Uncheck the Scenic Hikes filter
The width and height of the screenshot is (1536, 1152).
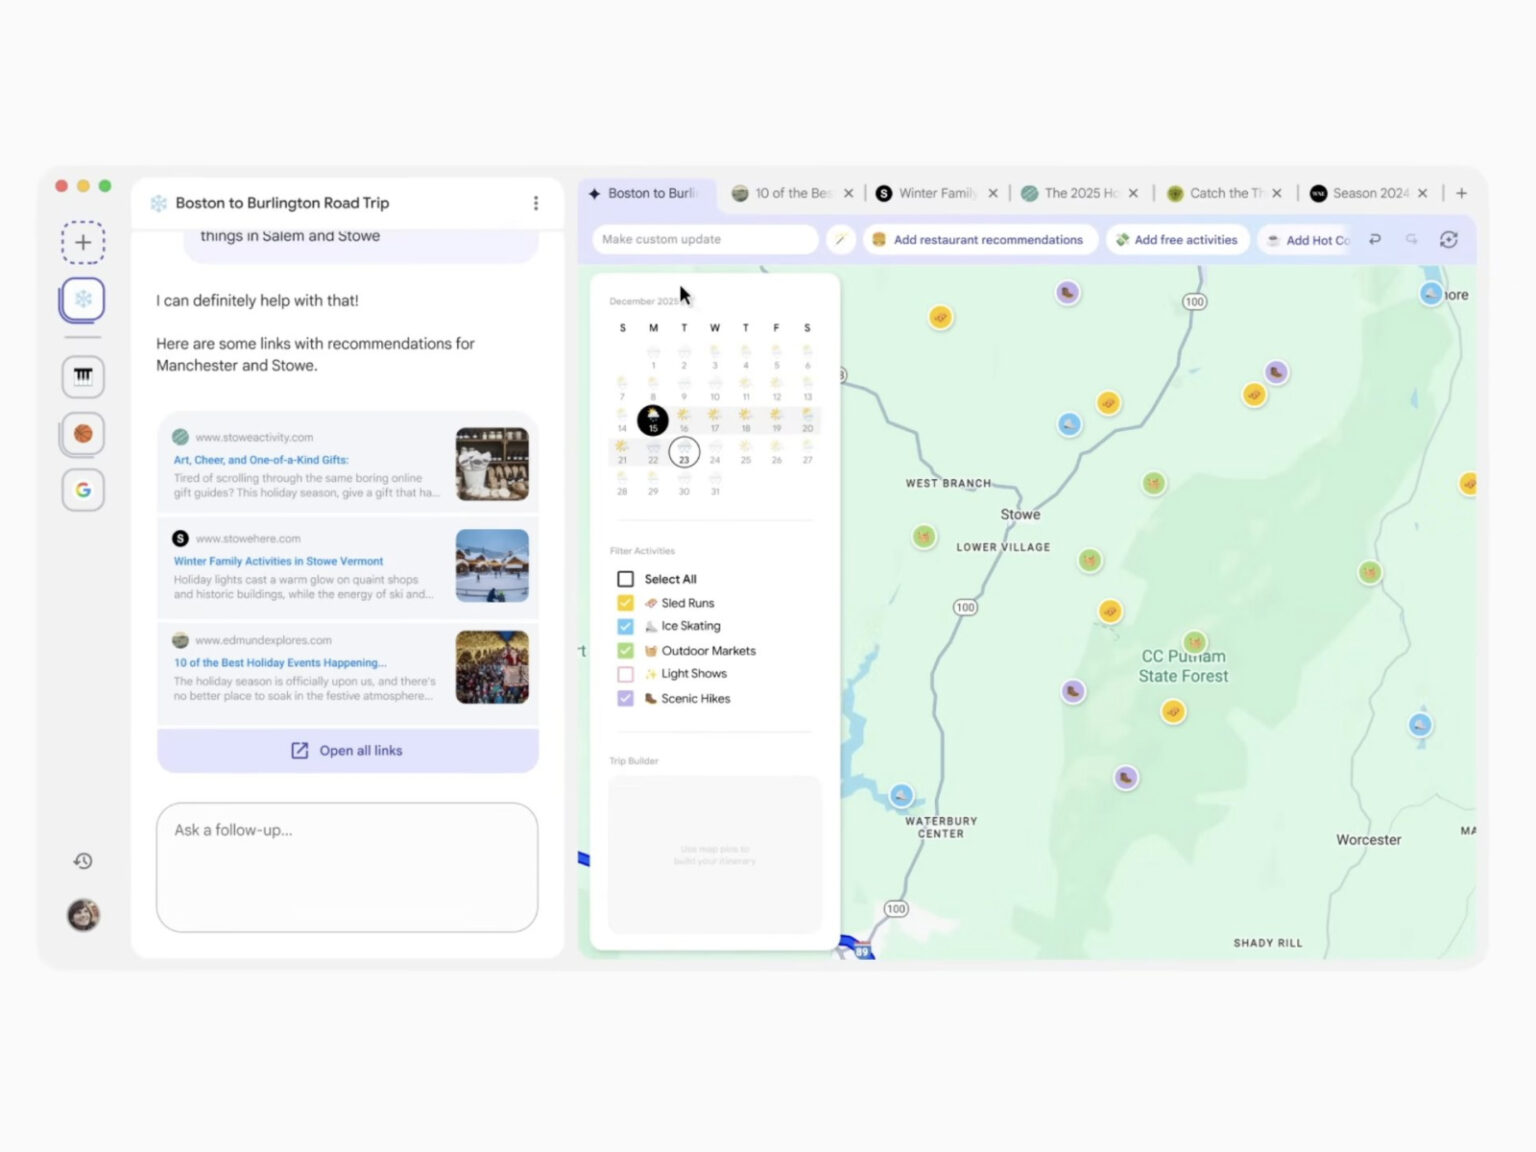[x=626, y=699]
